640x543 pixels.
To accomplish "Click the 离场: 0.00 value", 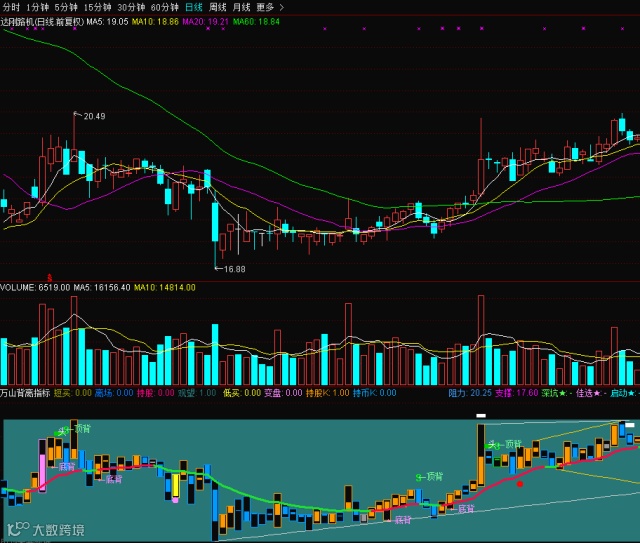I will pyautogui.click(x=114, y=393).
